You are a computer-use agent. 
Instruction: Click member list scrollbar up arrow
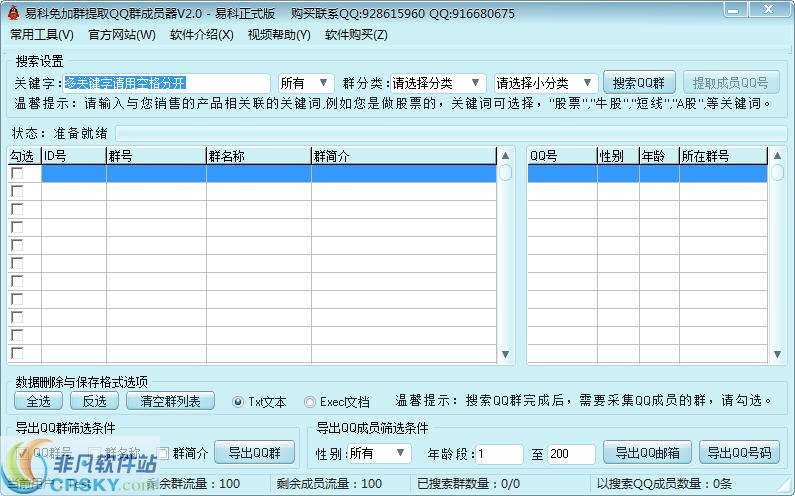coord(777,156)
